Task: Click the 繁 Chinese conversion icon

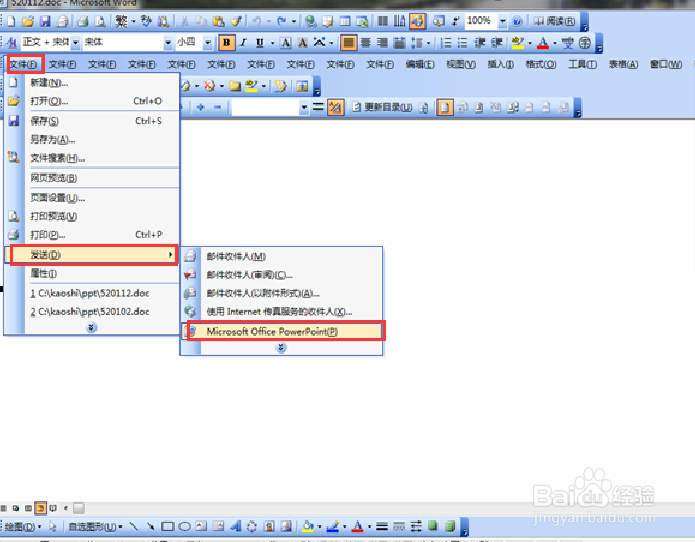Action: pyautogui.click(x=121, y=21)
